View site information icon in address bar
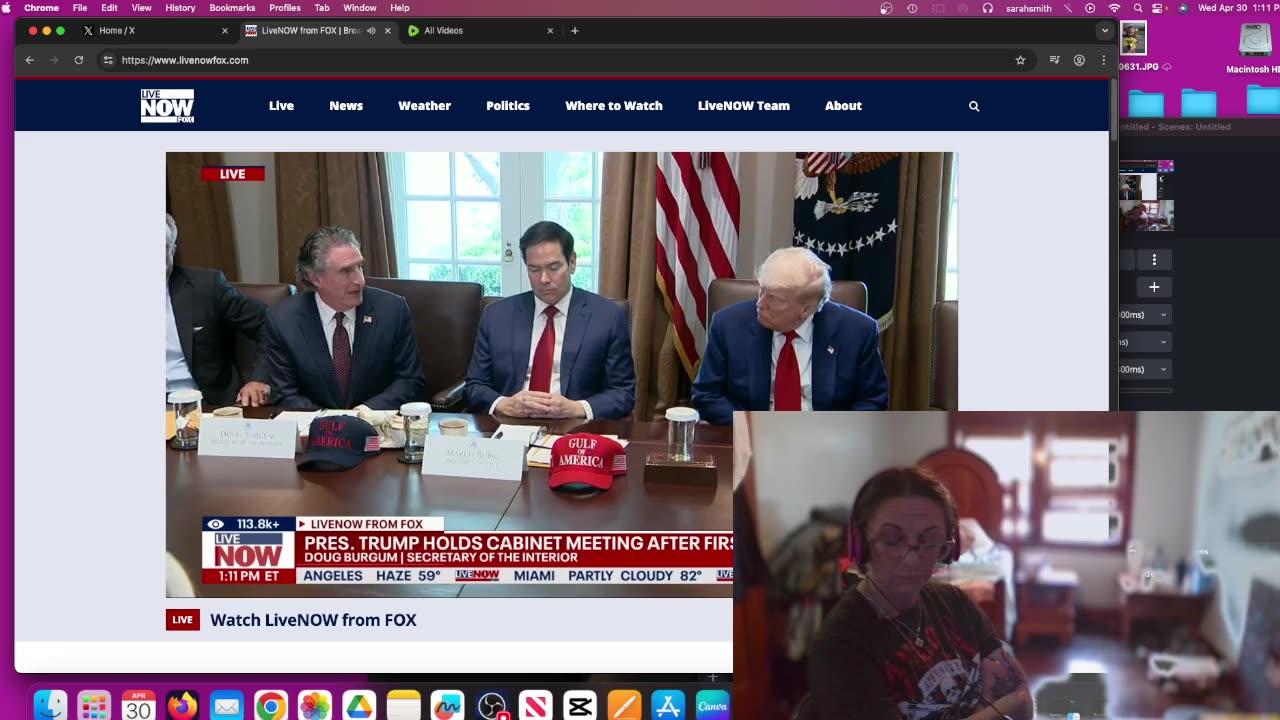 [108, 60]
